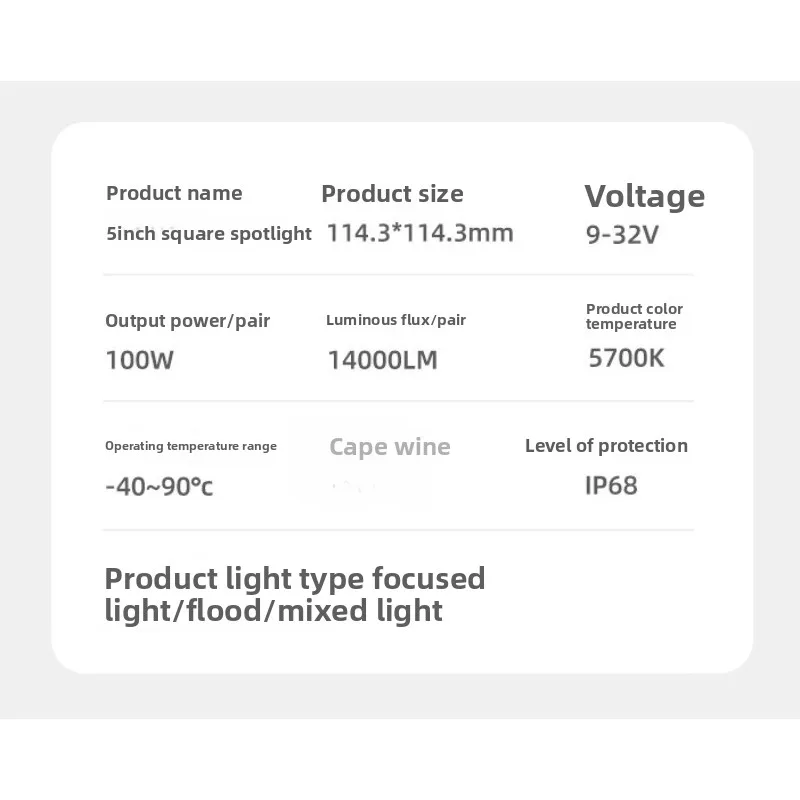800x800 pixels.
Task: Click the "Luminous flux/pair" label
Action: [x=396, y=320]
